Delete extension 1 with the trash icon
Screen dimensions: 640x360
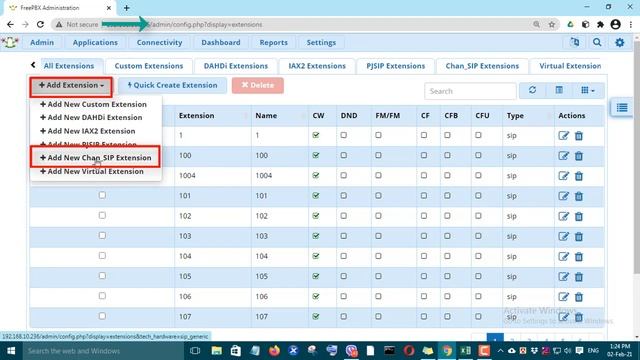[579, 136]
